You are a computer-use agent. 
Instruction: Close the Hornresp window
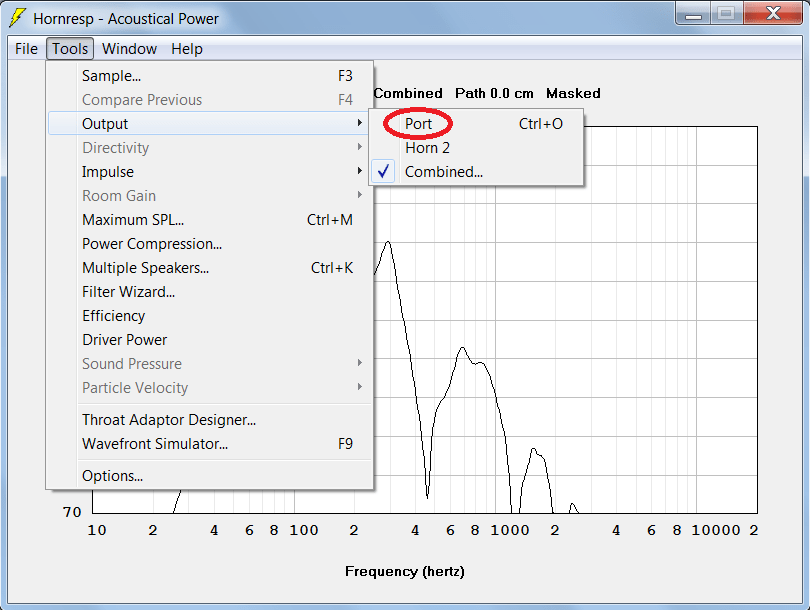773,13
